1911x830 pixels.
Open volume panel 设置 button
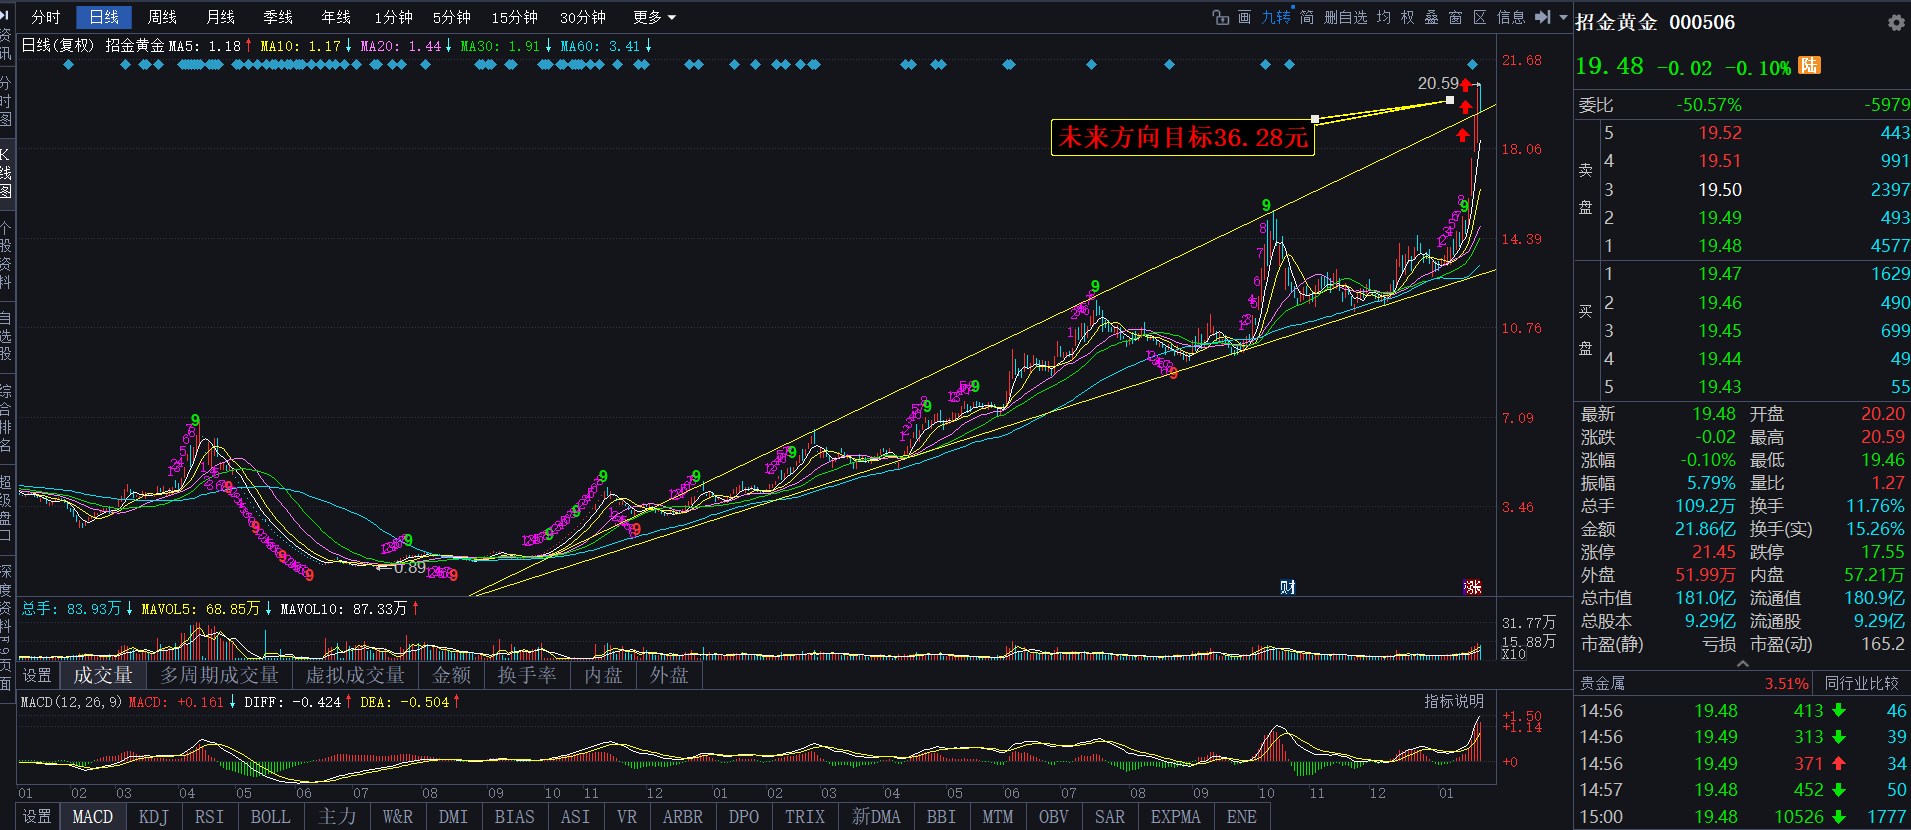tap(37, 676)
